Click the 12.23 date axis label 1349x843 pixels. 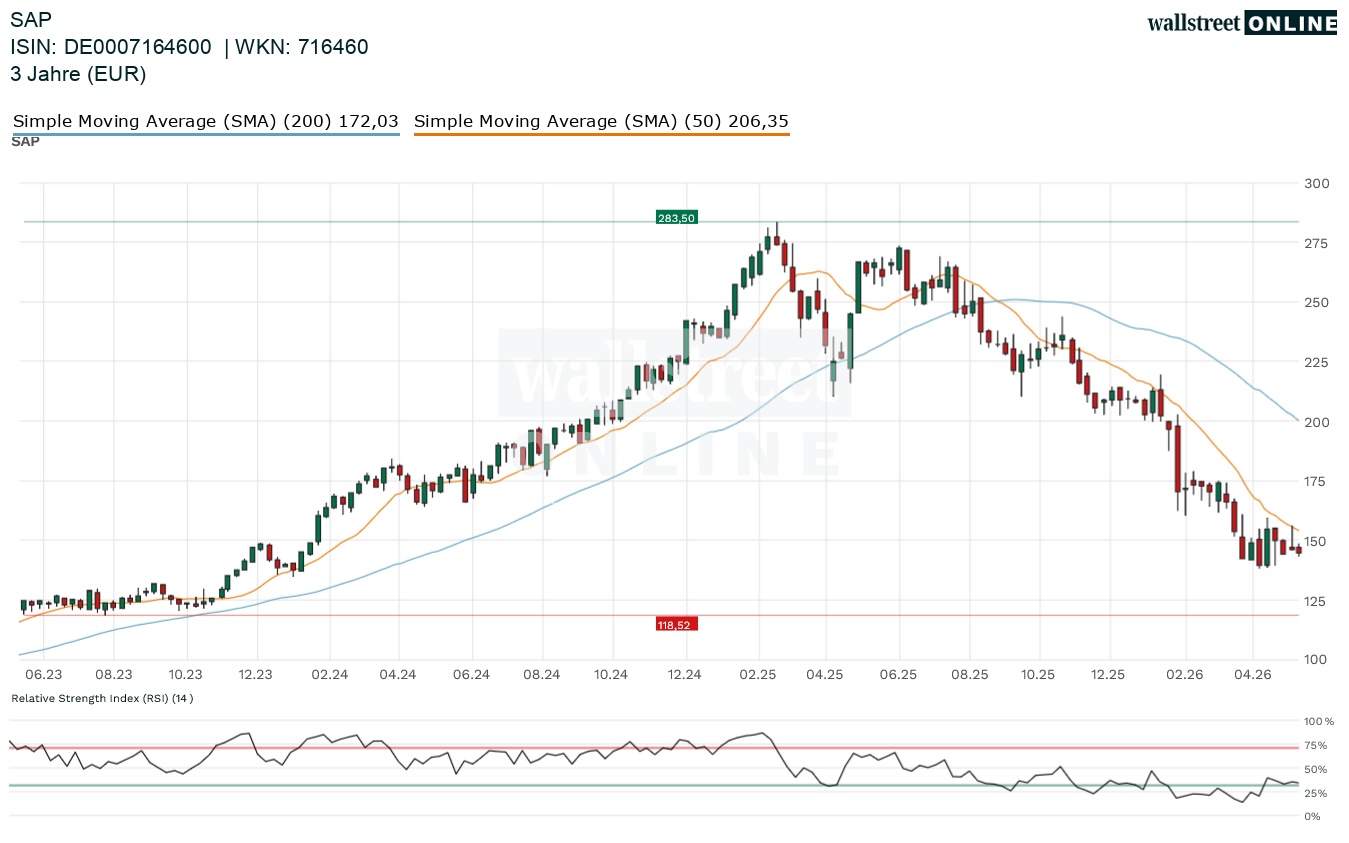[x=257, y=676]
